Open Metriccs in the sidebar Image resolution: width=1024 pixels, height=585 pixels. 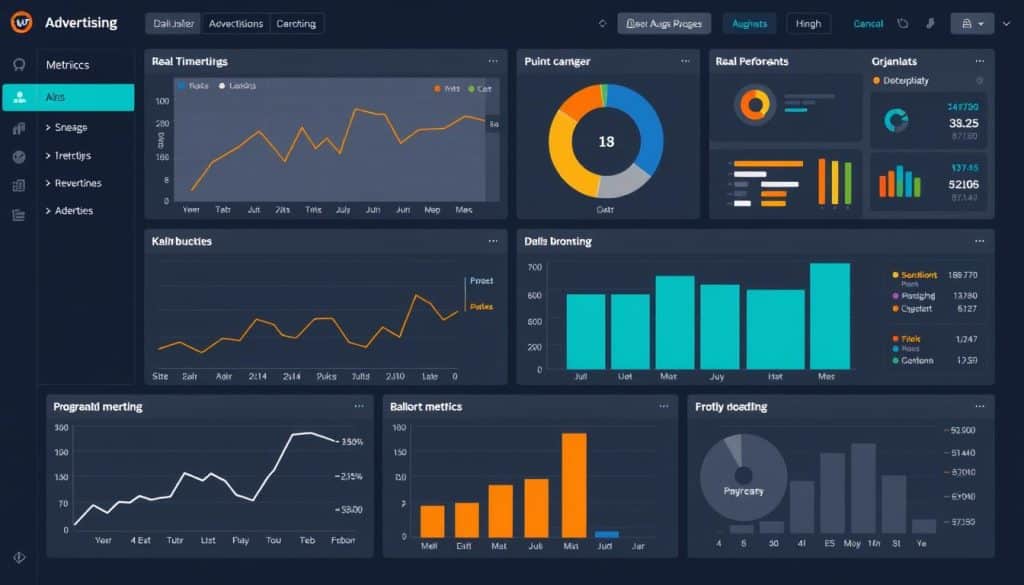point(68,65)
